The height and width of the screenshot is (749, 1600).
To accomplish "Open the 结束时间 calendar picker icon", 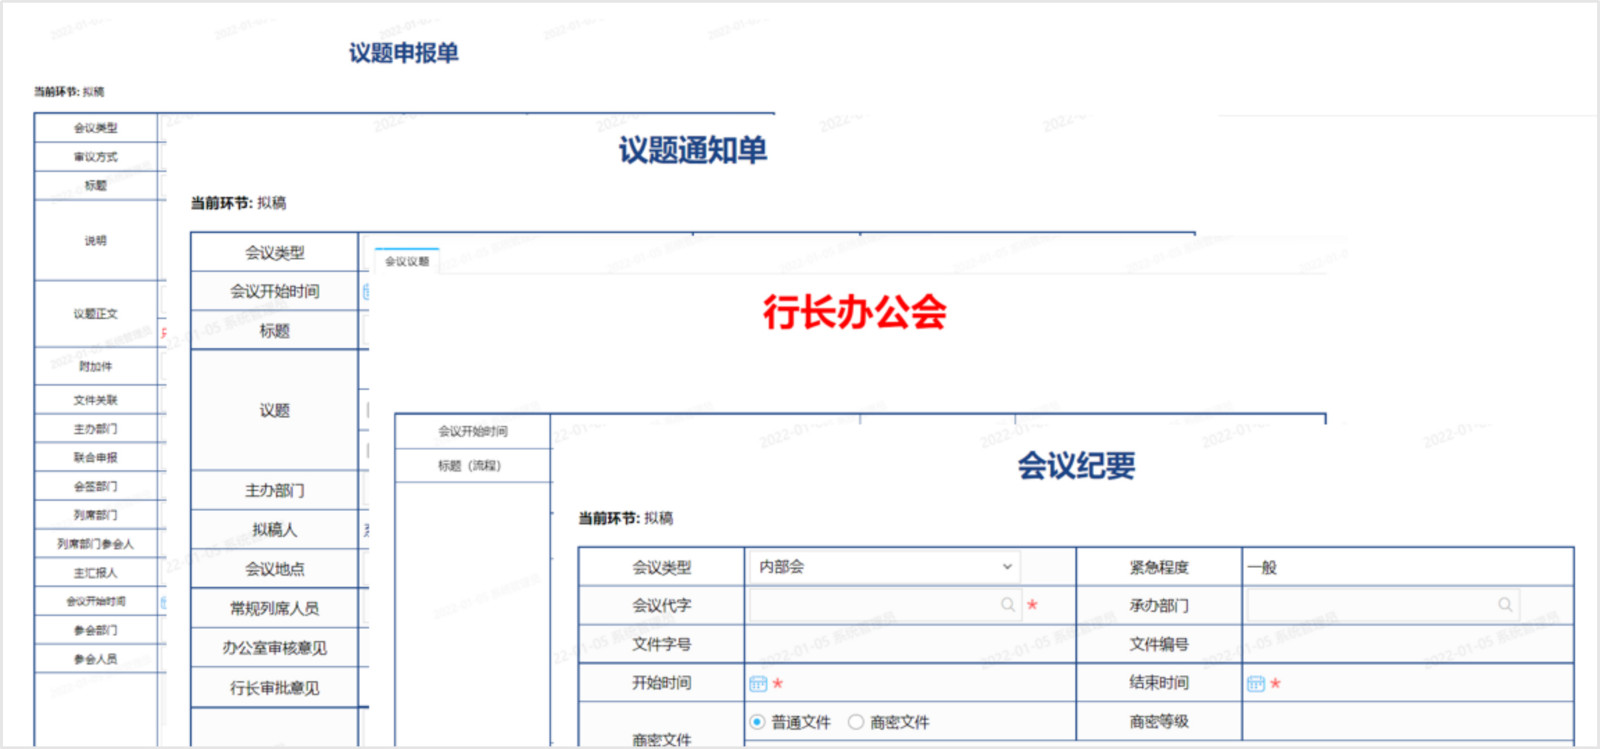I will 1256,684.
